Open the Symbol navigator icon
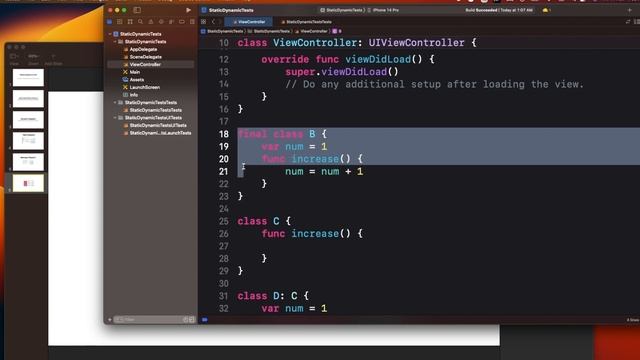The height and width of the screenshot is (360, 640). 130,22
